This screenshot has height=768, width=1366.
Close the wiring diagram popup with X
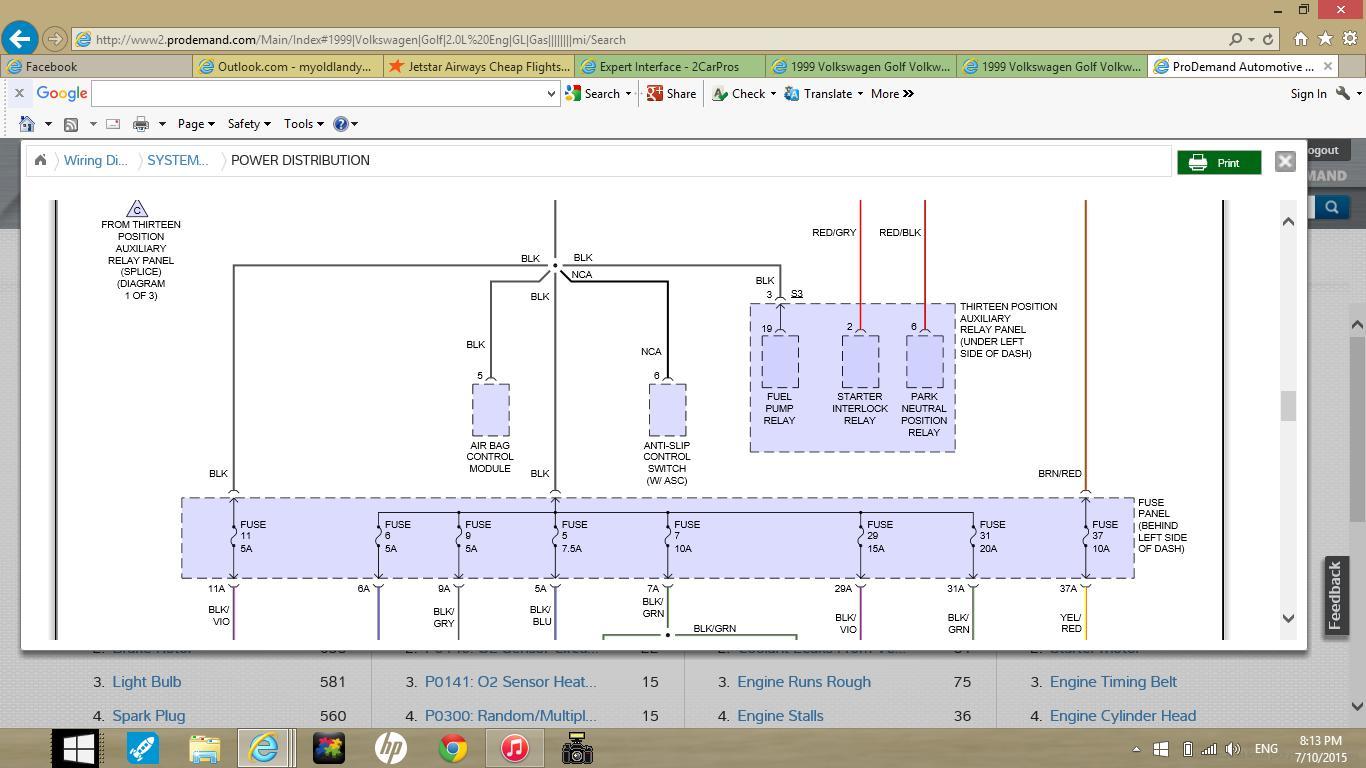coord(1285,162)
